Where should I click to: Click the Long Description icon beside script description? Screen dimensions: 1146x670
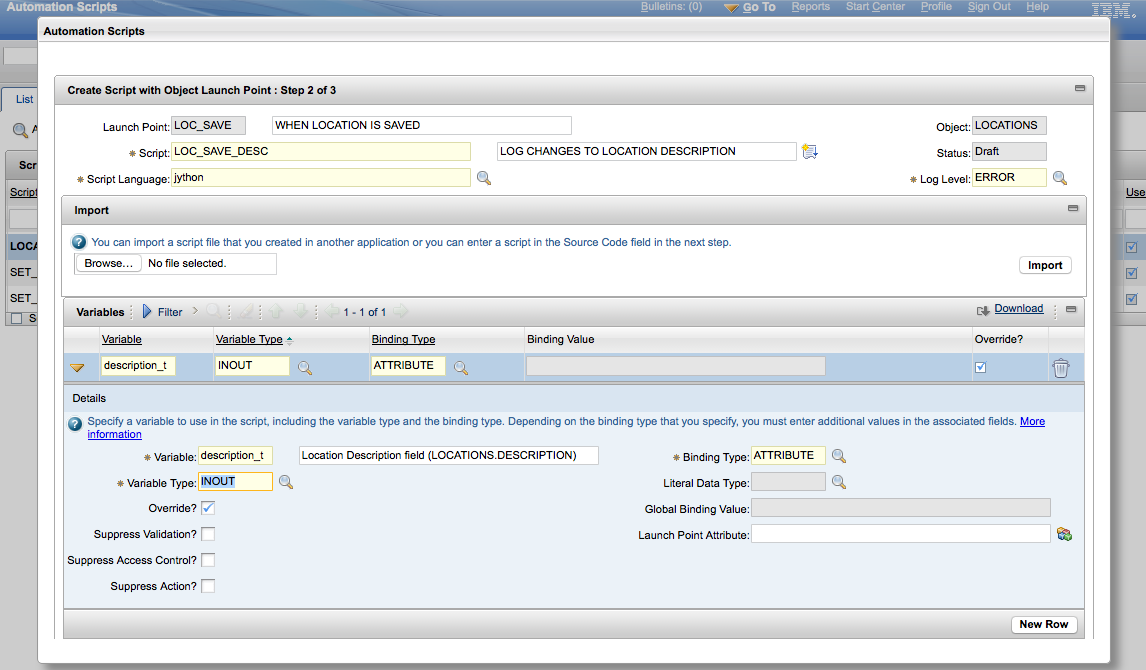tap(810, 150)
